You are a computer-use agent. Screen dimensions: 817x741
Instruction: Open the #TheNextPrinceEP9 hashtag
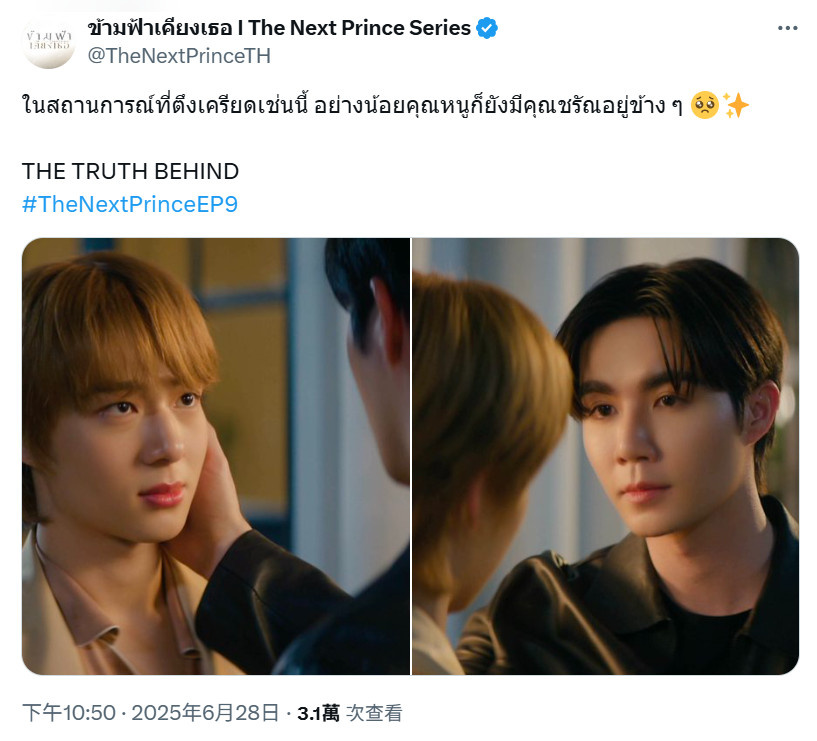130,204
